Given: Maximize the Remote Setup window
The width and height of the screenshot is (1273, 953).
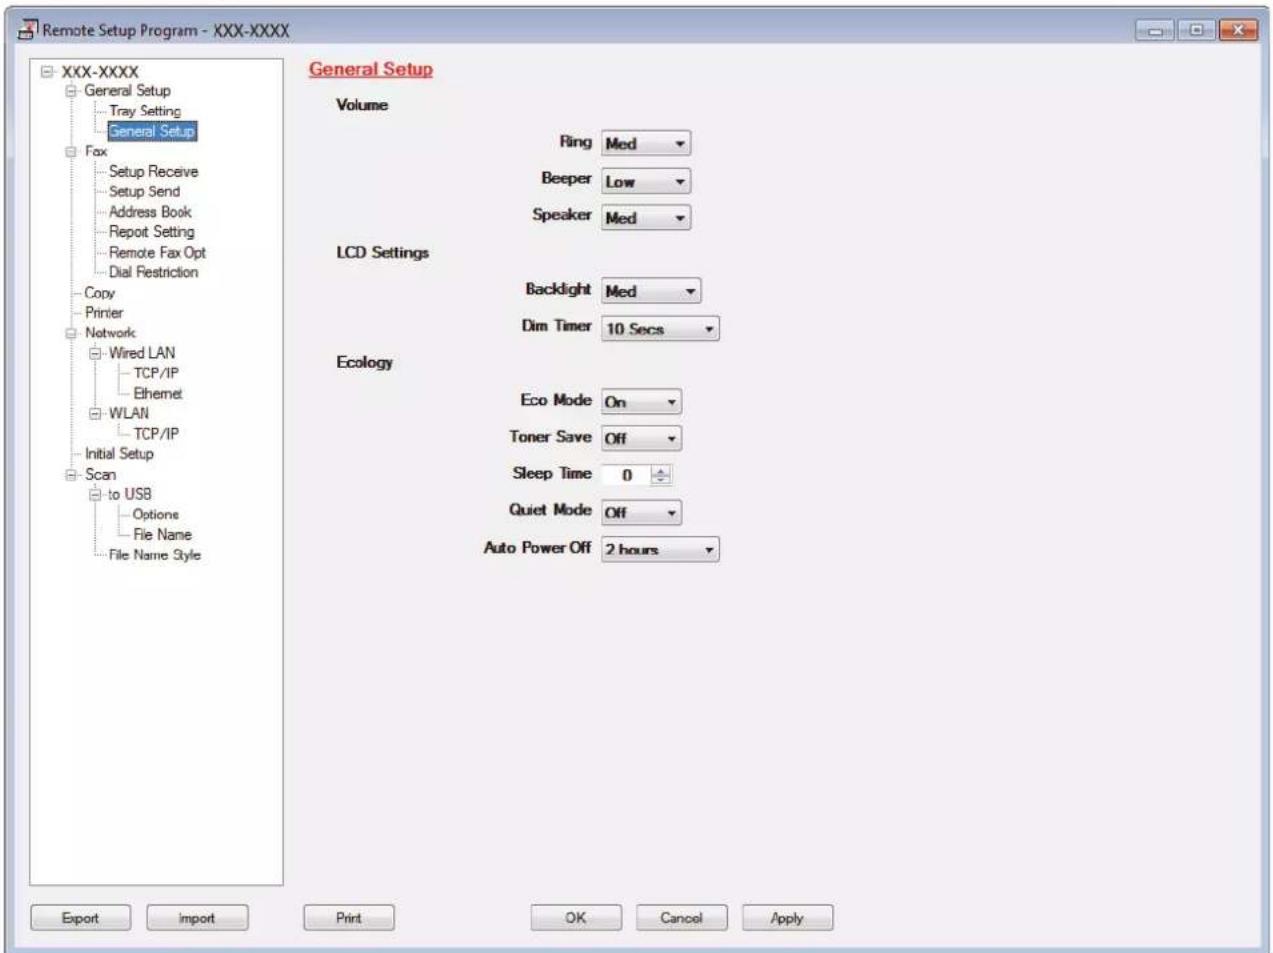Looking at the screenshot, I should [1196, 30].
